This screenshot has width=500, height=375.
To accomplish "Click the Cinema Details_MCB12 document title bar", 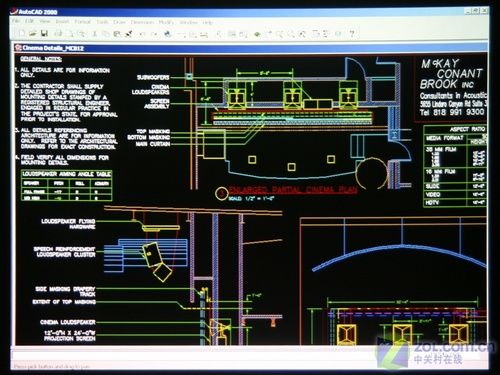I will (x=251, y=48).
